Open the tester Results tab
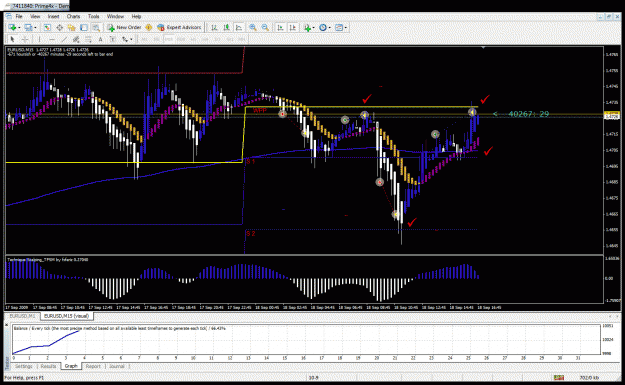625x385 pixels. (x=48, y=366)
